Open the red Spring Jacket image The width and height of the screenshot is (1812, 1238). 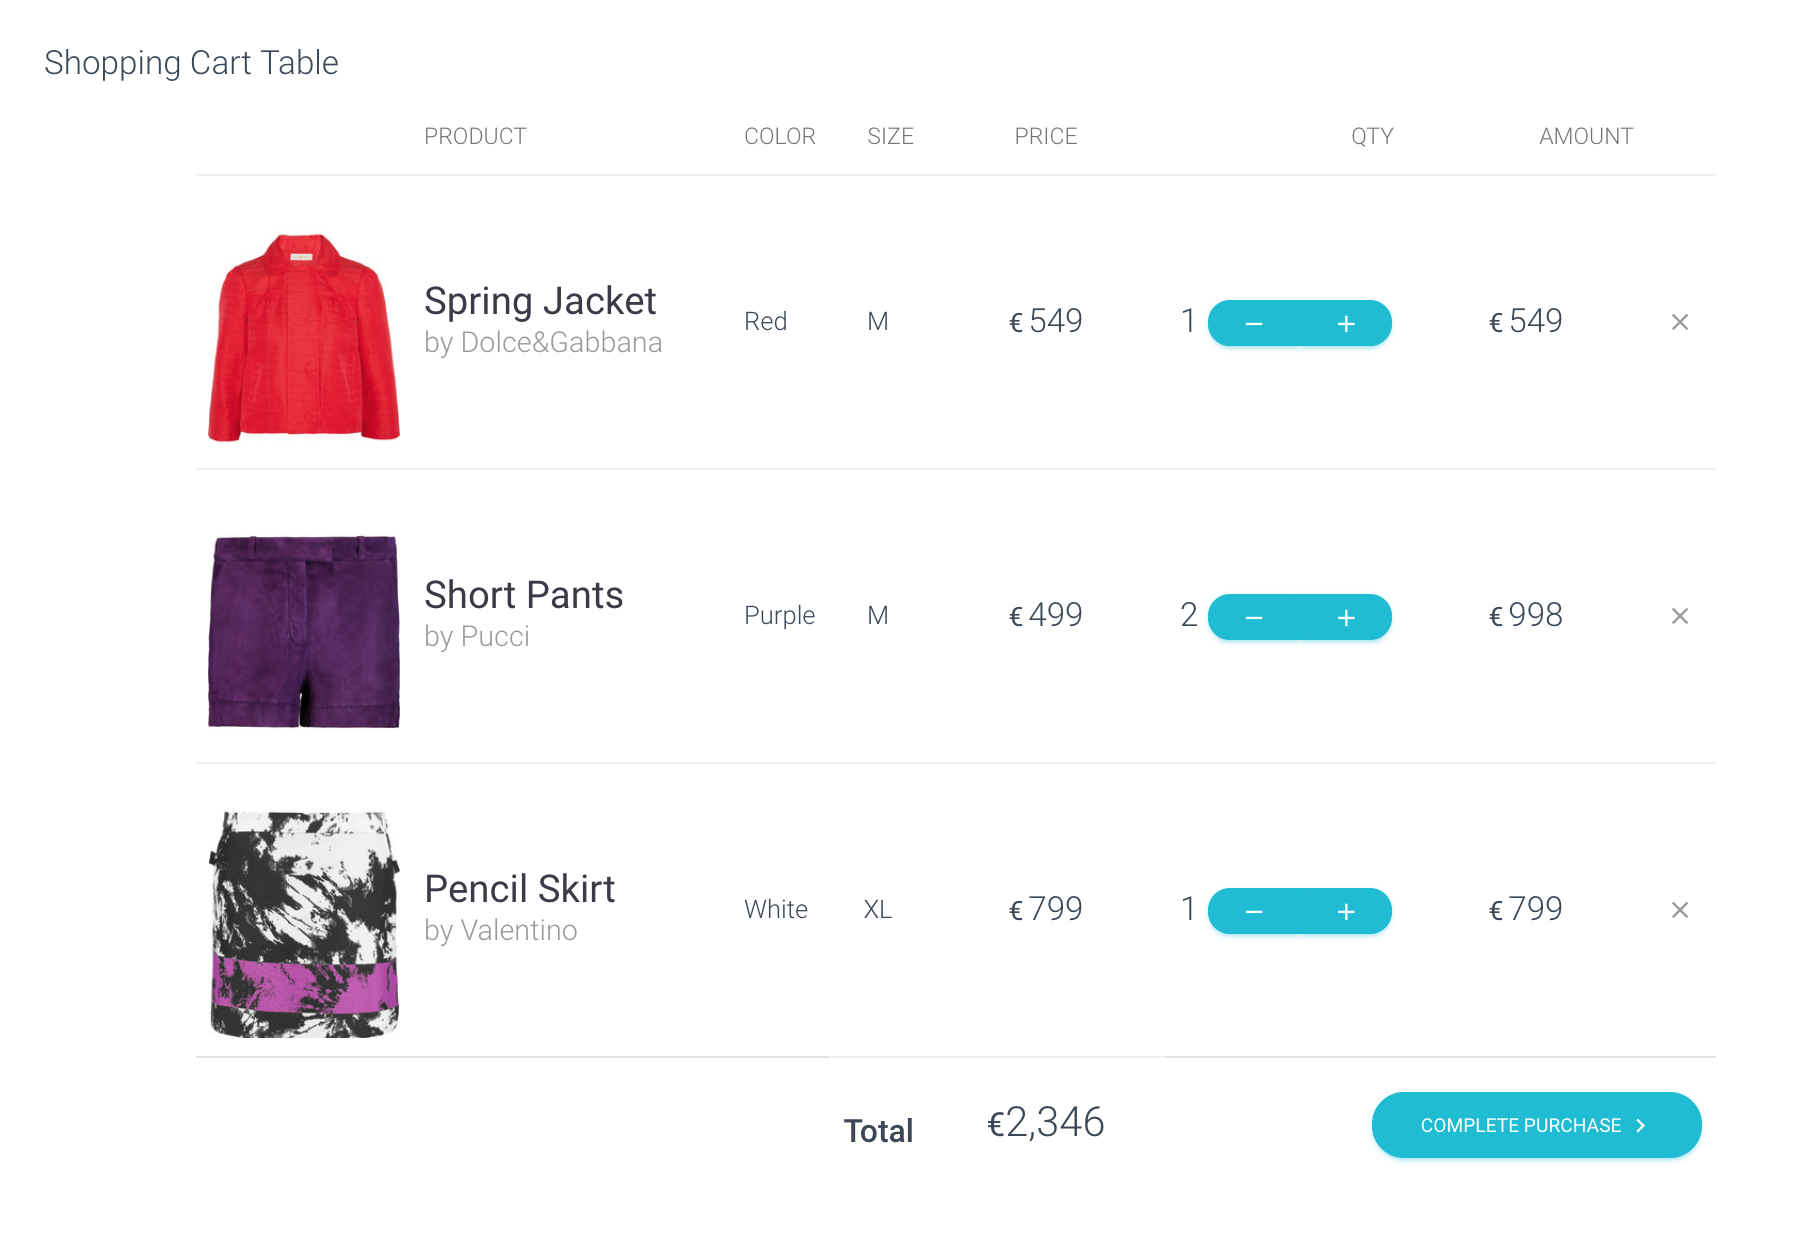pyautogui.click(x=303, y=338)
